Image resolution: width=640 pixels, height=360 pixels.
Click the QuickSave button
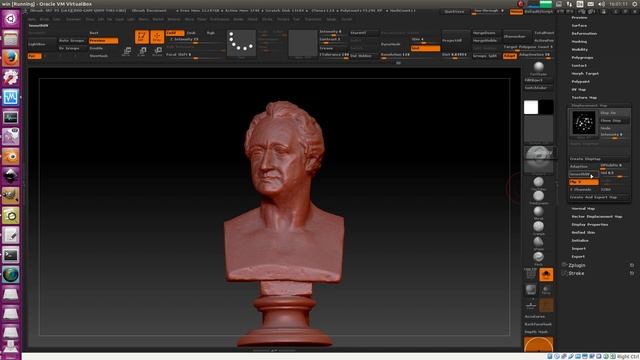[454, 12]
